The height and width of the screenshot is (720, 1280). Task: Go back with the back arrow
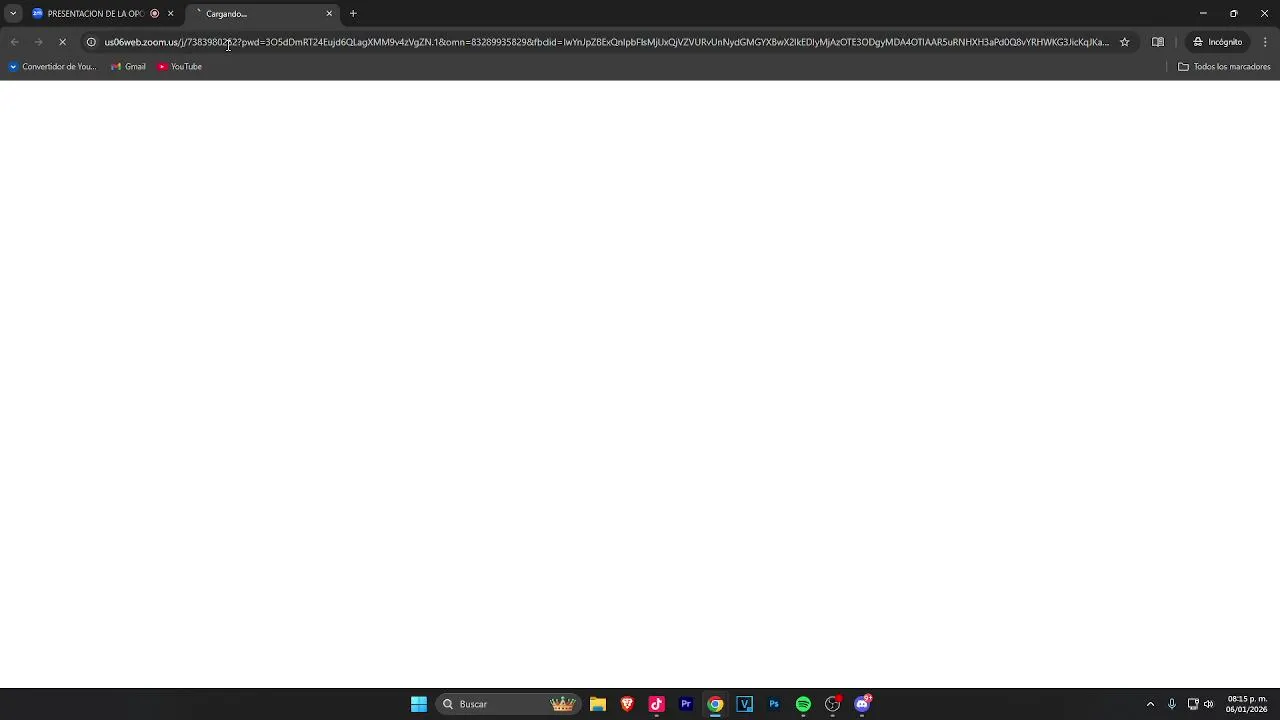[14, 42]
